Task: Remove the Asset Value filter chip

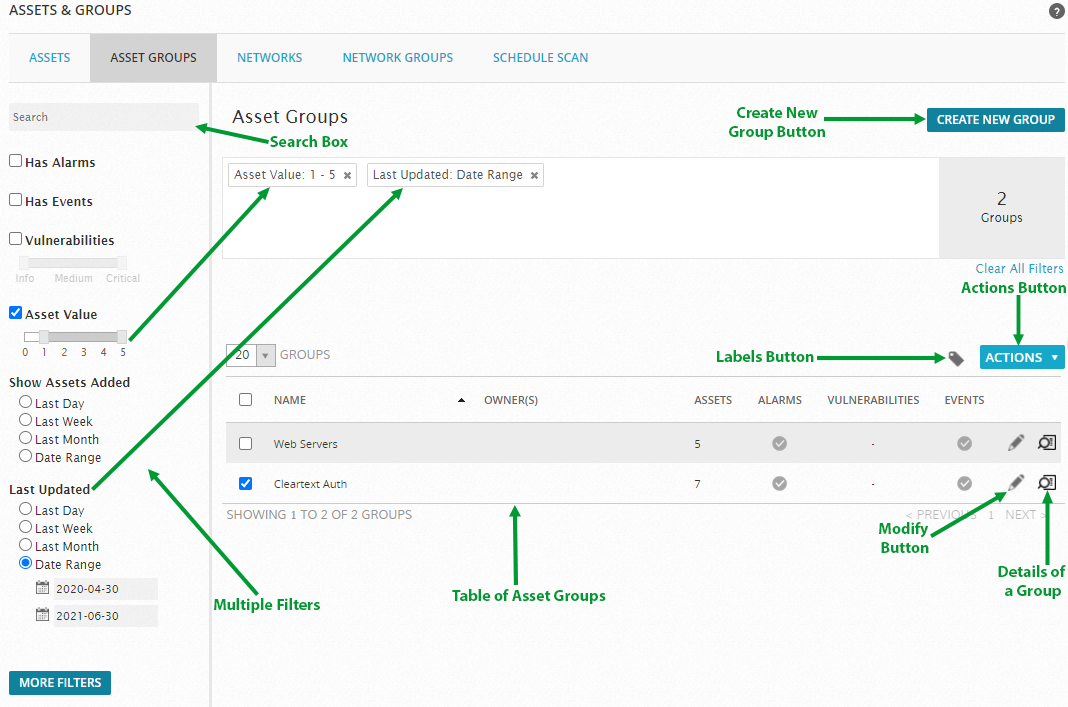Action: (x=347, y=175)
